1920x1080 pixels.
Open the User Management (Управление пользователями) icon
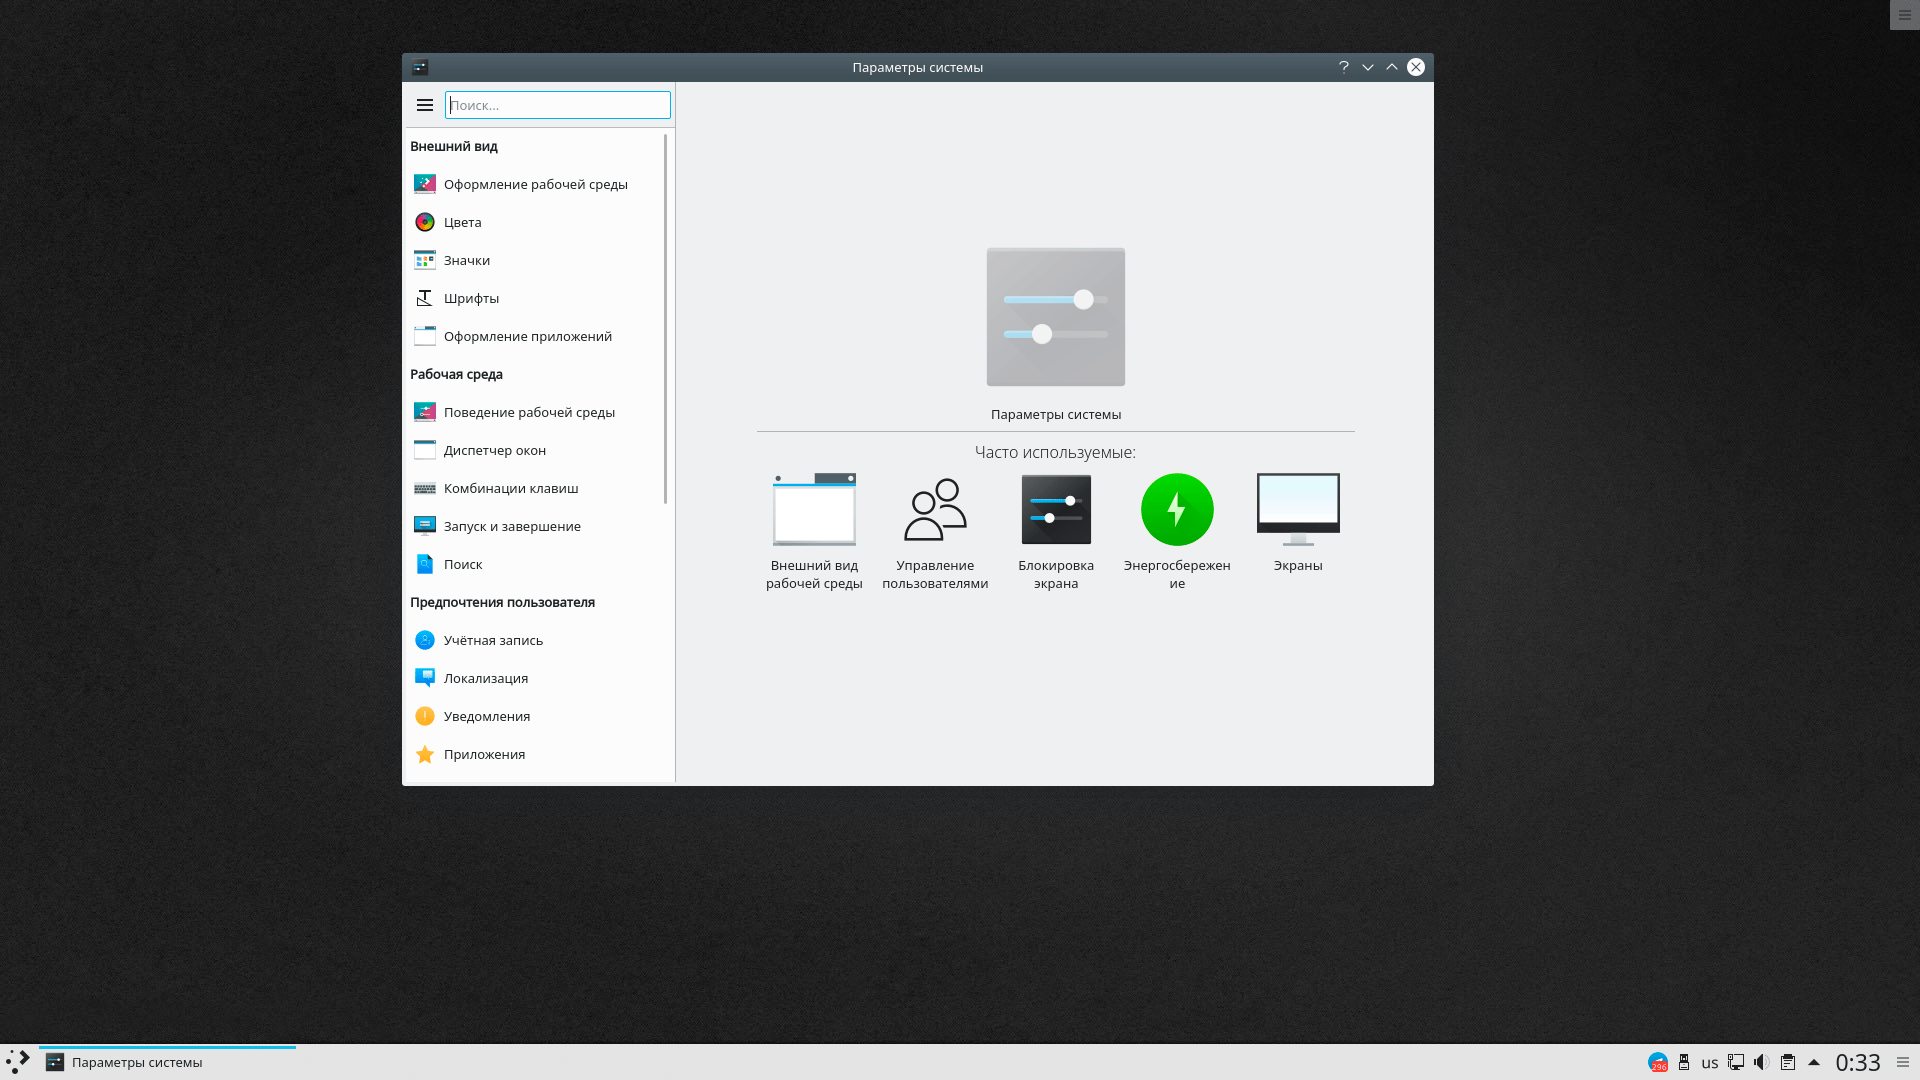pyautogui.click(x=935, y=510)
